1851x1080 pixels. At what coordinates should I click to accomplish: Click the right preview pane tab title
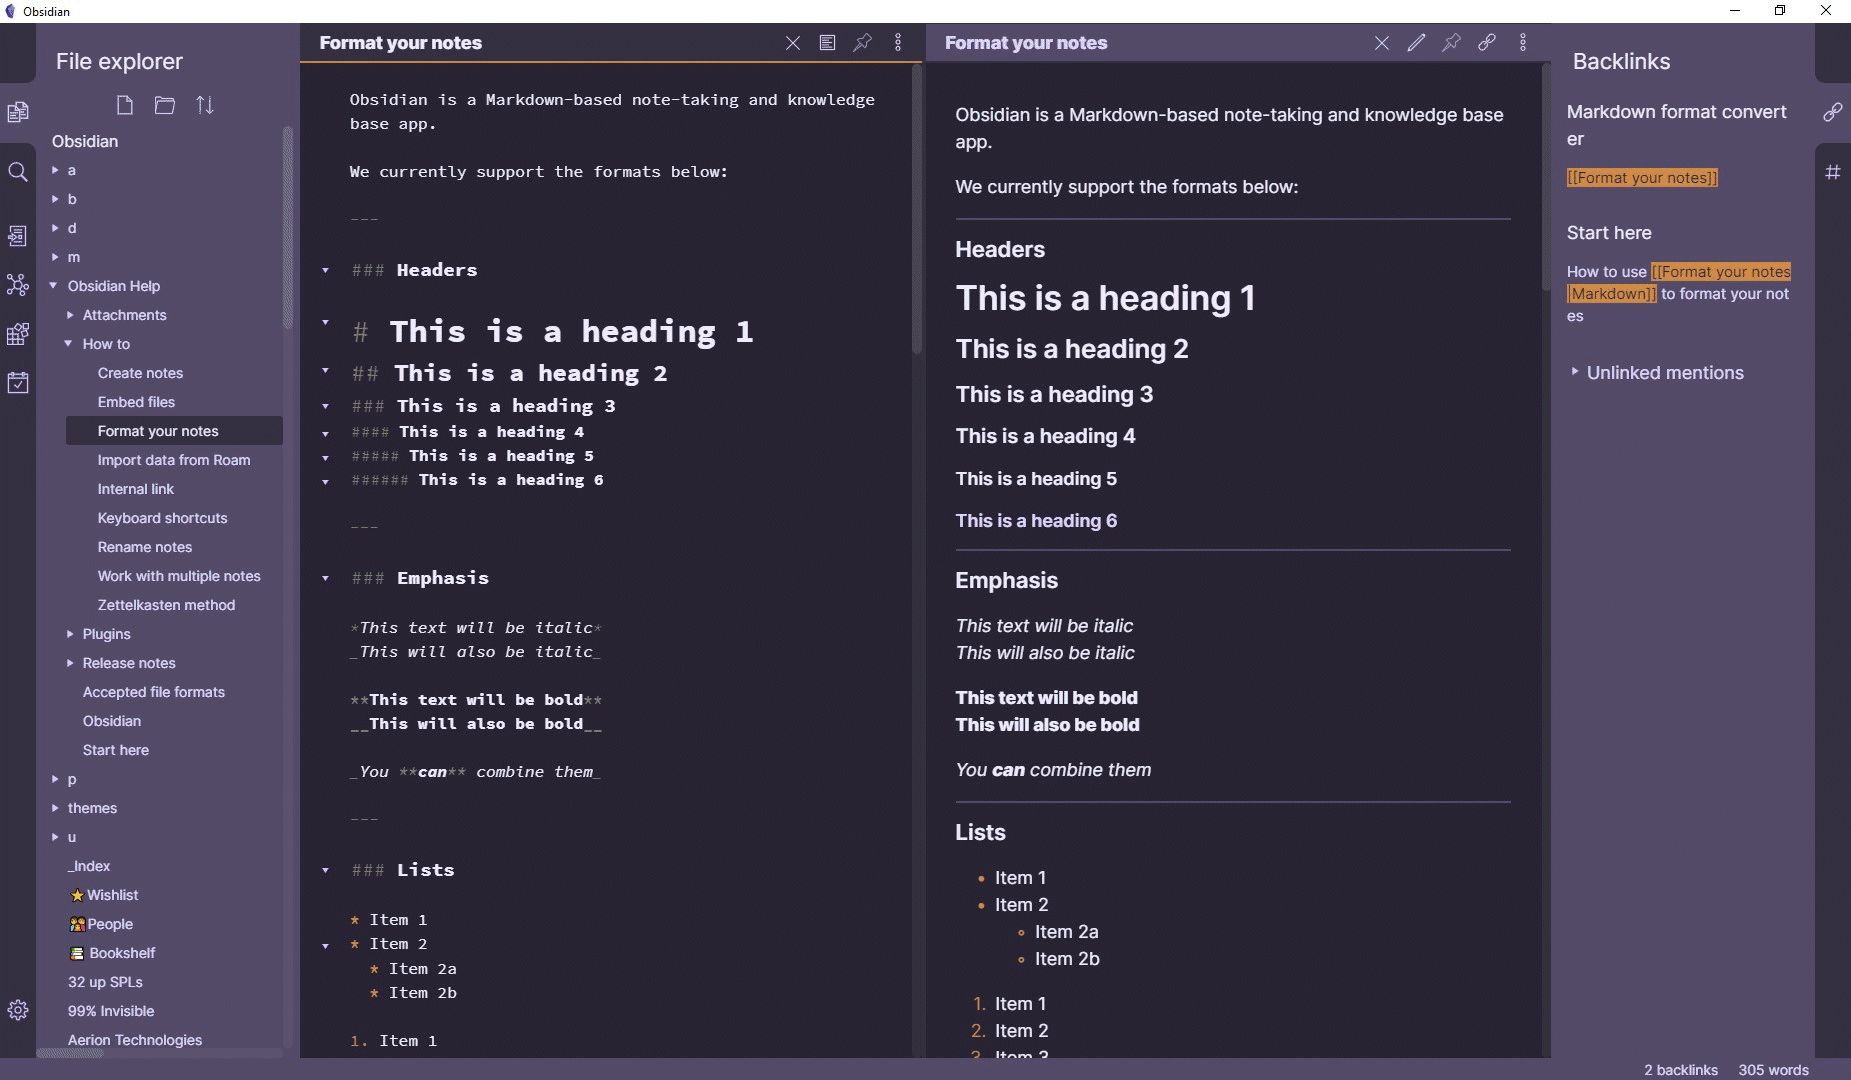click(1026, 43)
